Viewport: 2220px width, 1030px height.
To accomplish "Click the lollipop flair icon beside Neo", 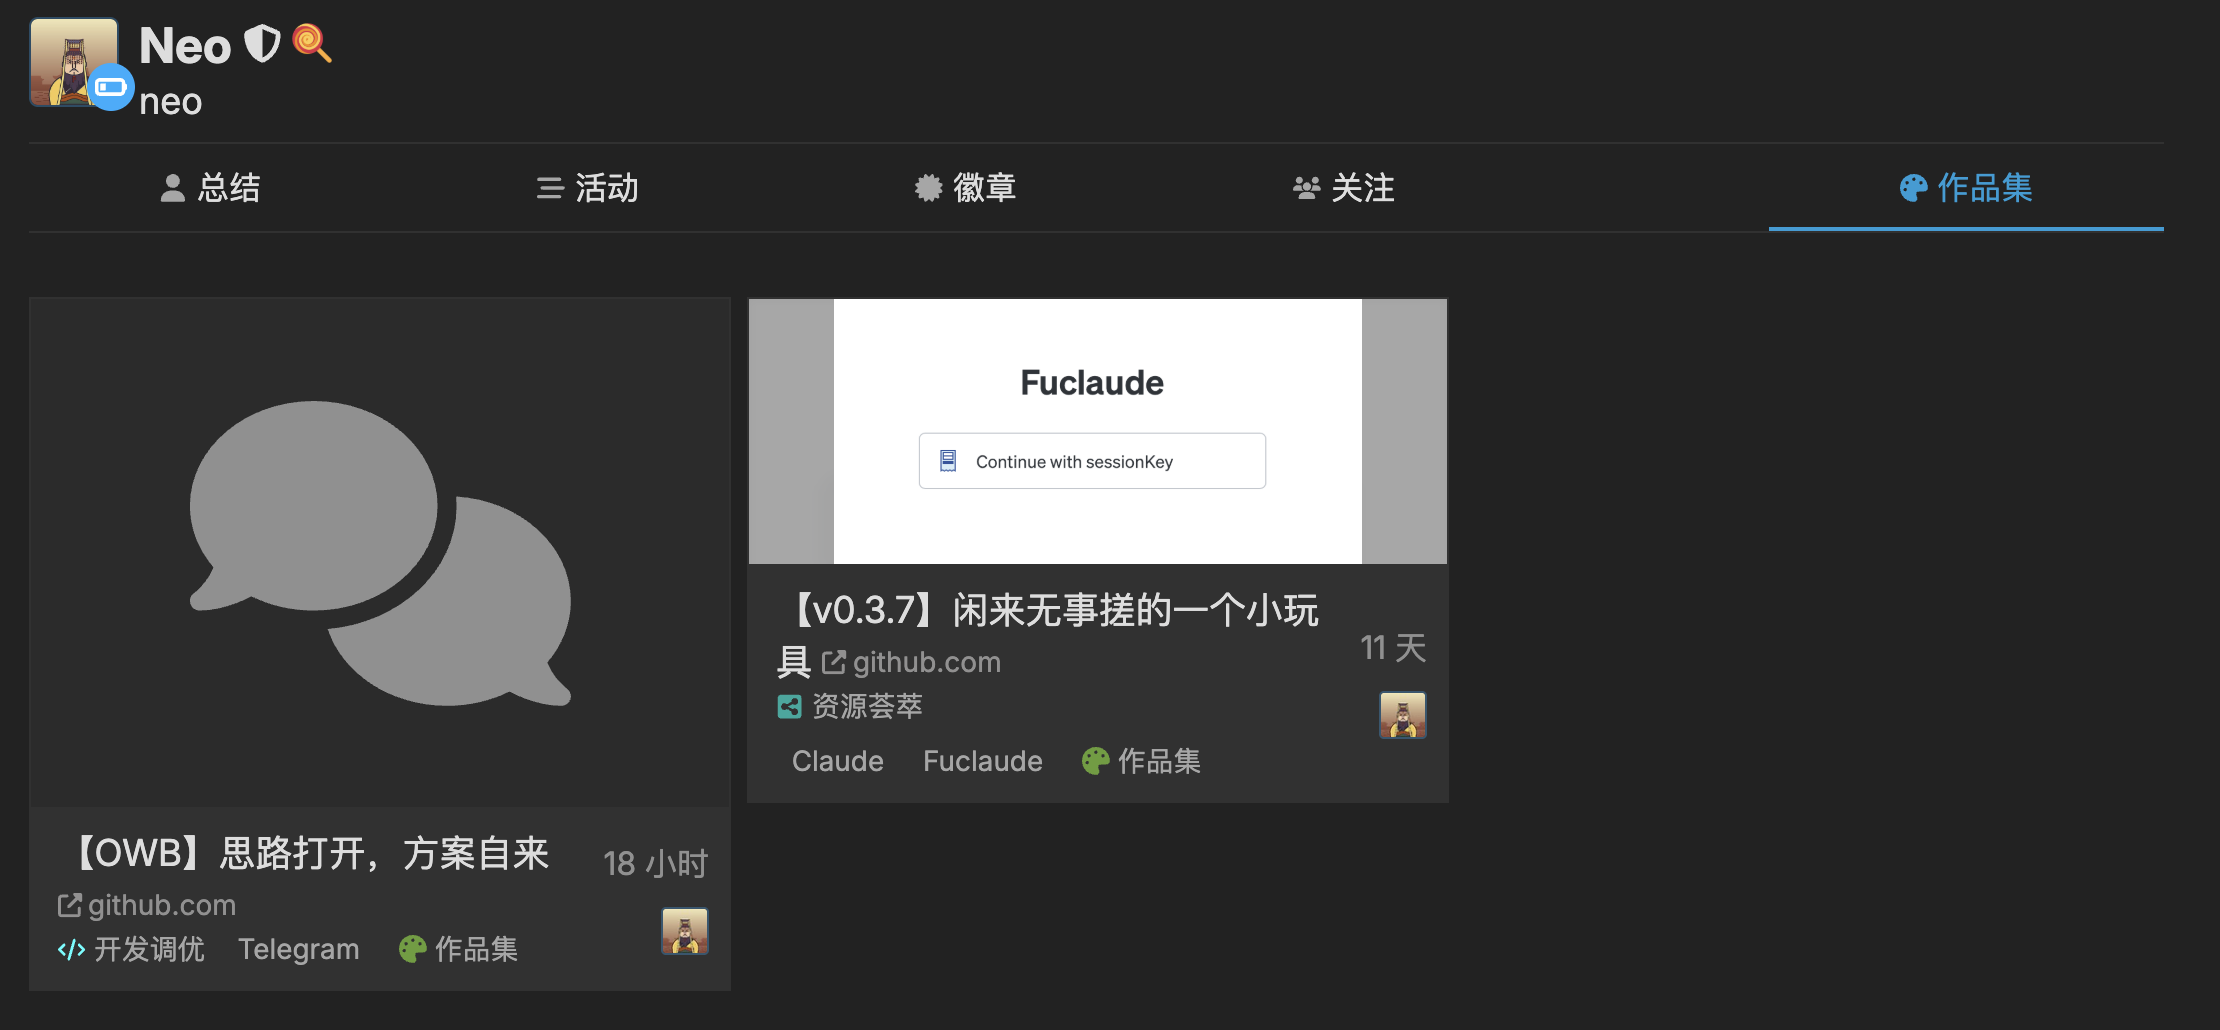I will [x=312, y=43].
